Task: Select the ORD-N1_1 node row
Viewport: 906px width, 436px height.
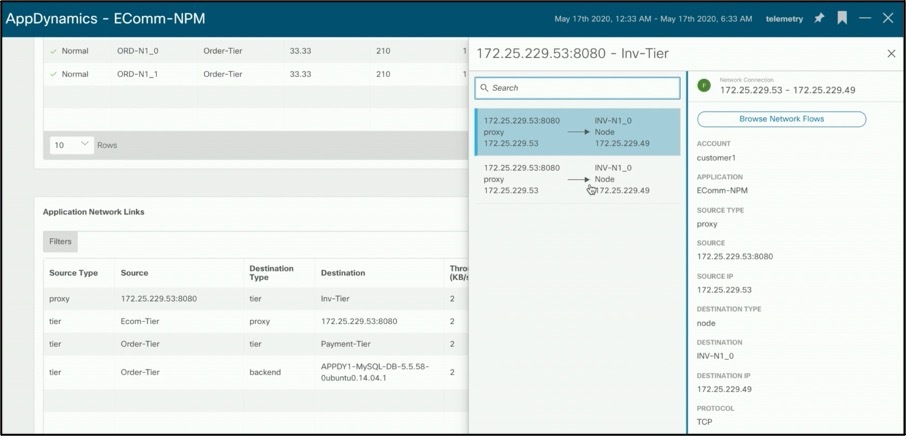Action: [257, 74]
